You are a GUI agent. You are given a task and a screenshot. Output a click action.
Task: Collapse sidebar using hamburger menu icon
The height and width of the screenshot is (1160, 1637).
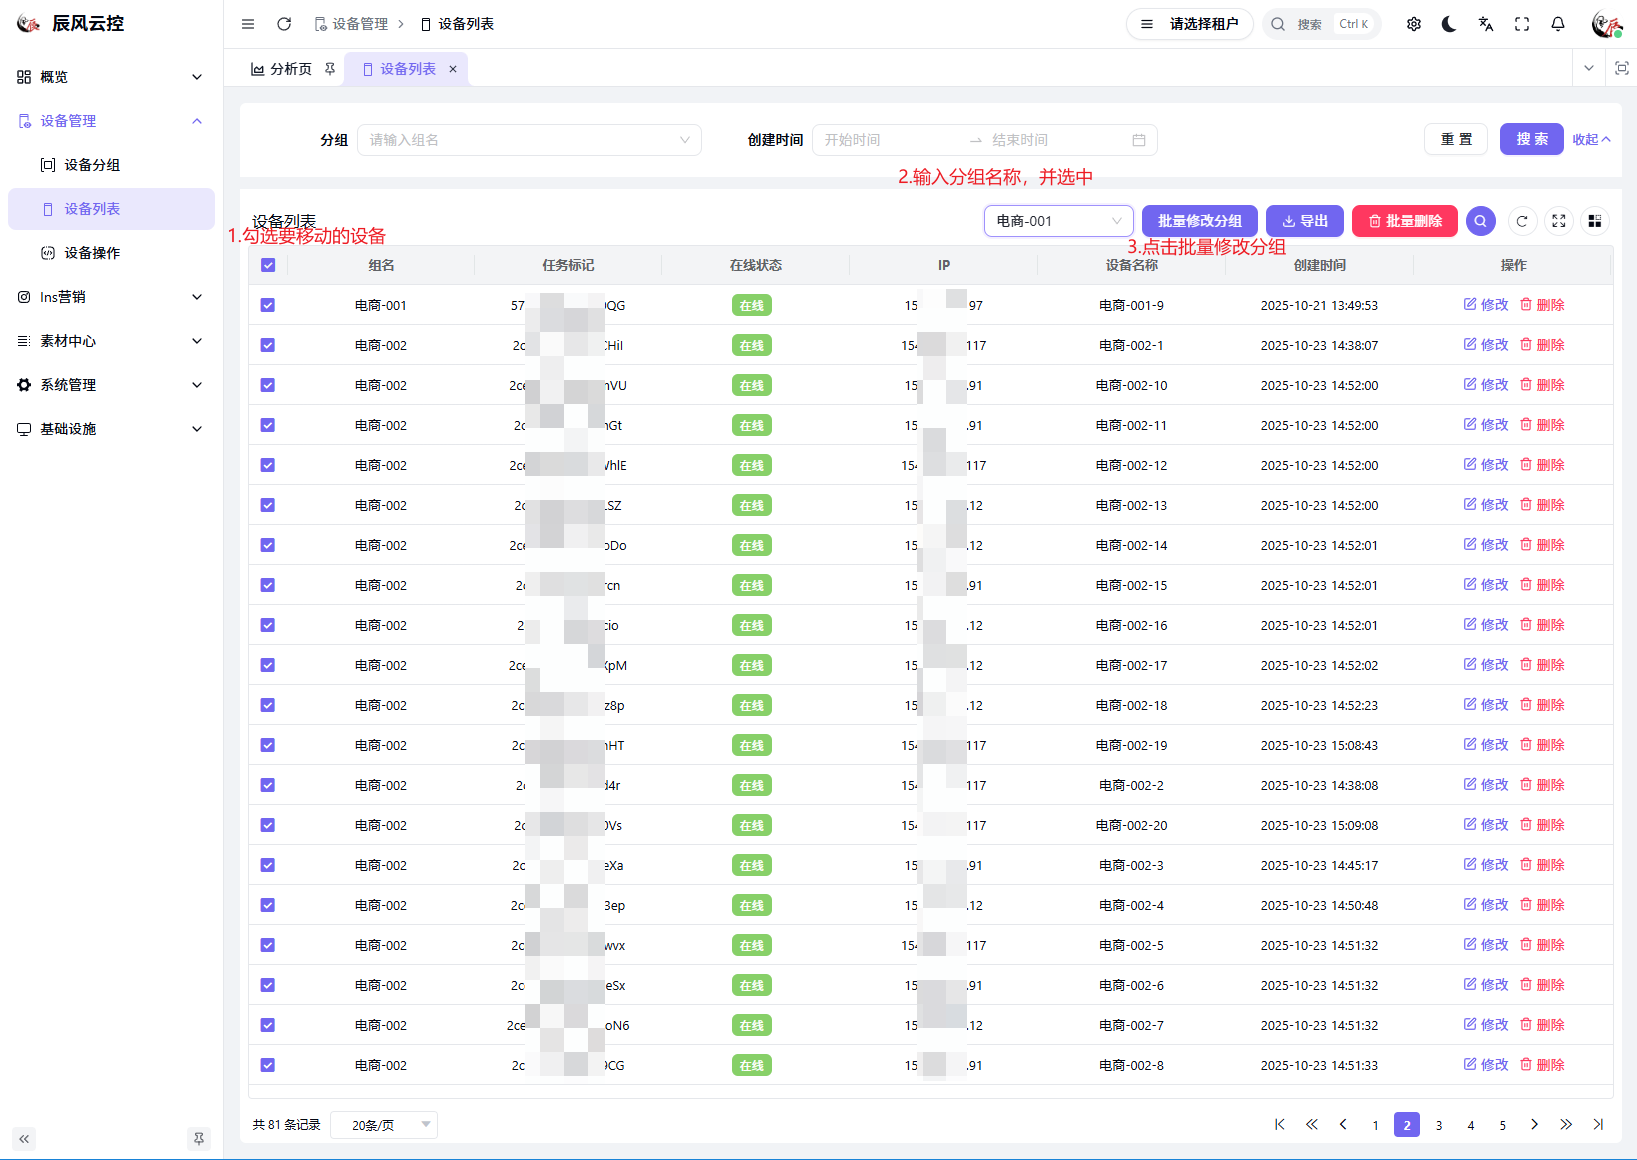click(x=248, y=24)
